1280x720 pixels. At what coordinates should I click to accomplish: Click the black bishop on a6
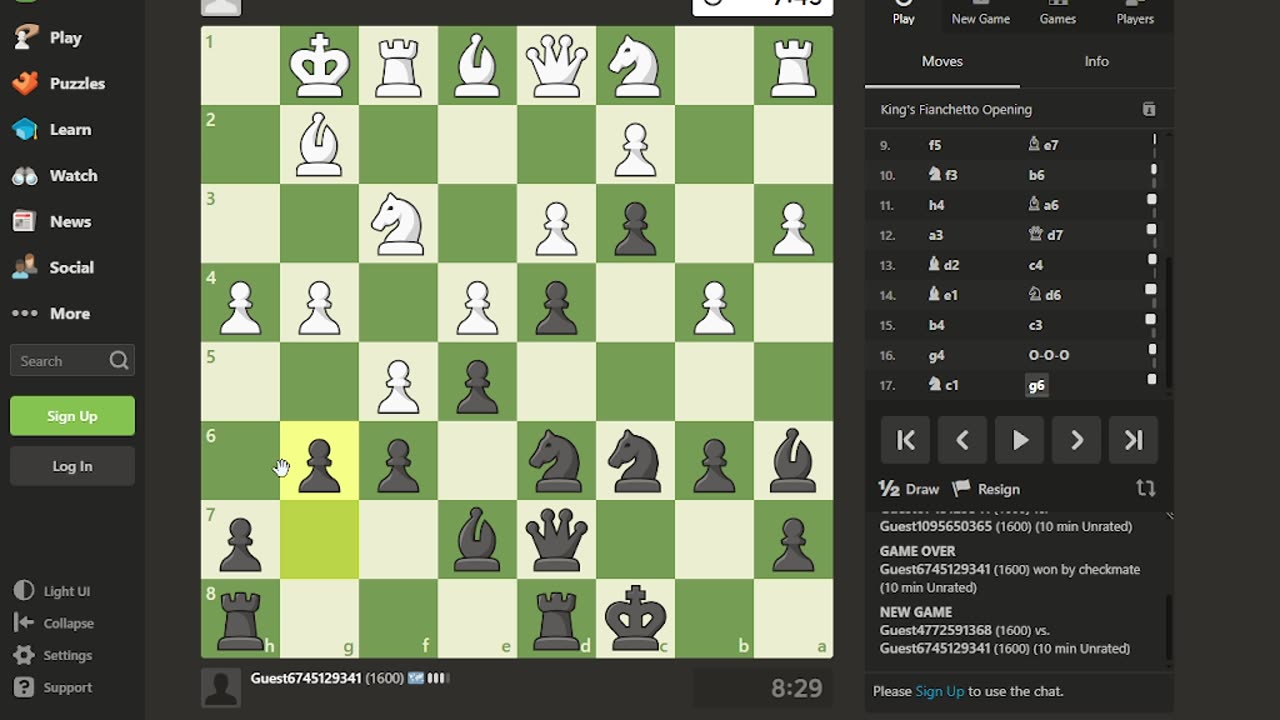coord(793,461)
